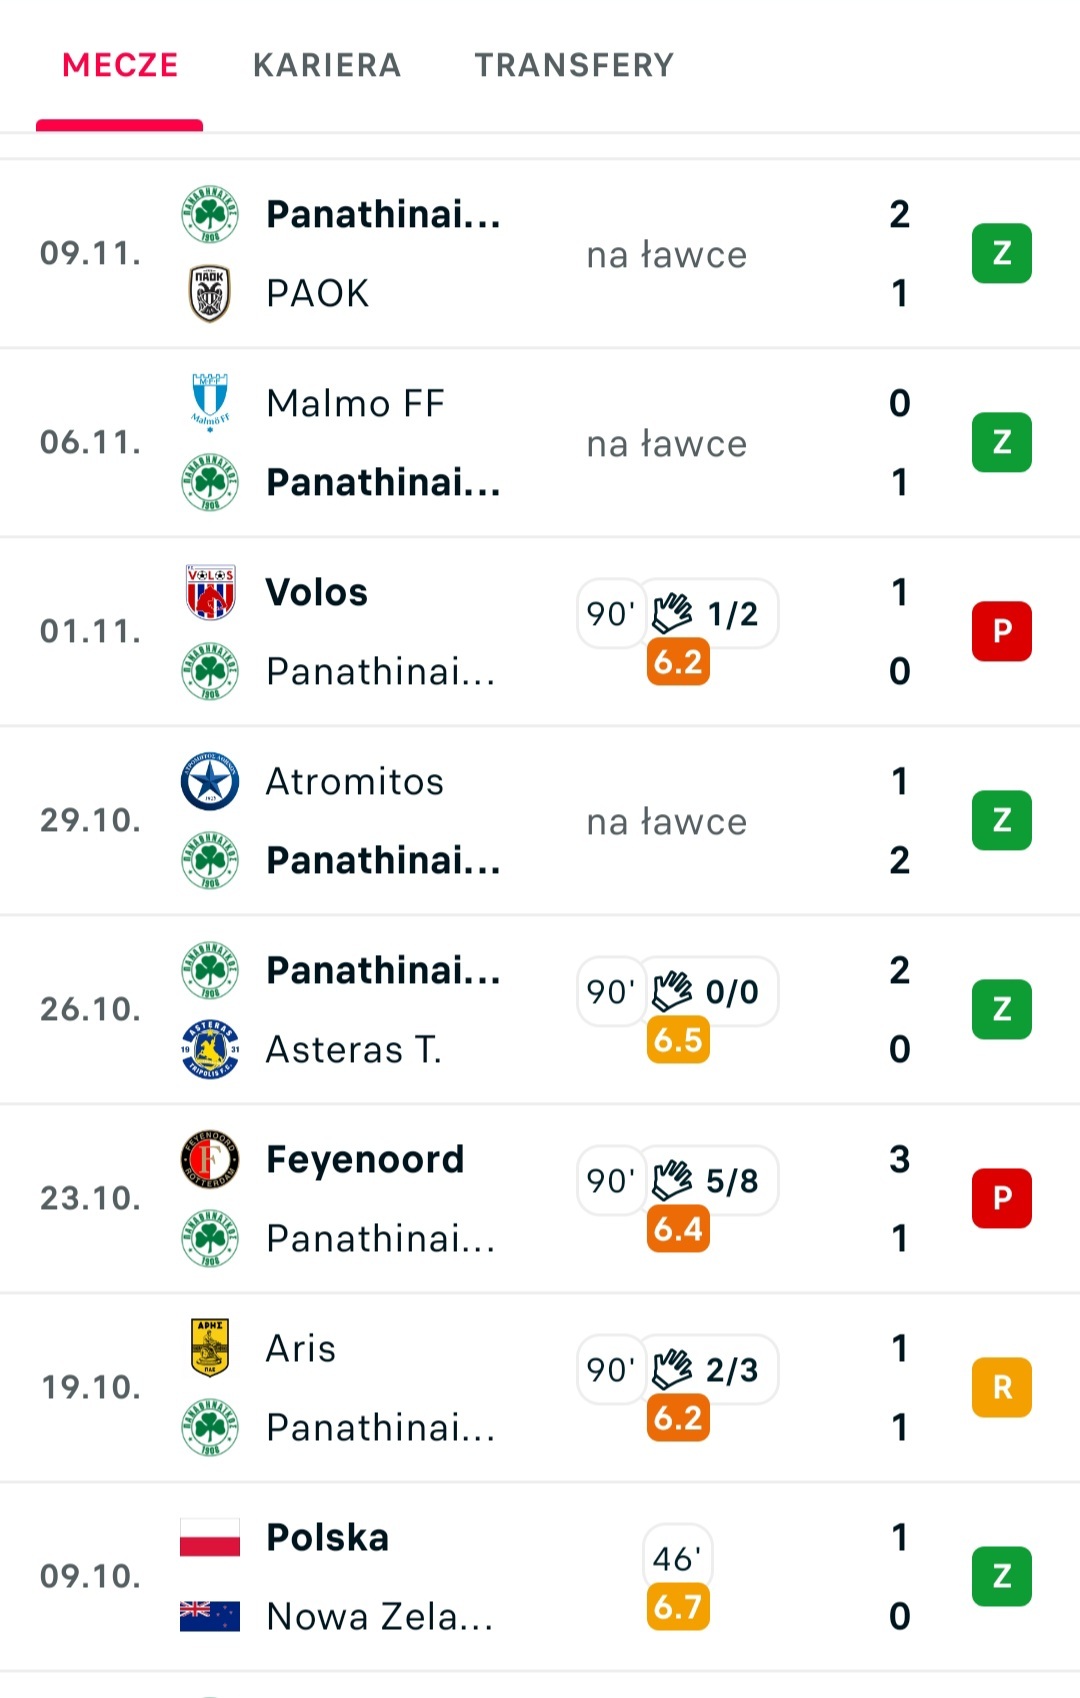Tap the 5/8 saves goalkeeper glove stat

click(x=708, y=1180)
